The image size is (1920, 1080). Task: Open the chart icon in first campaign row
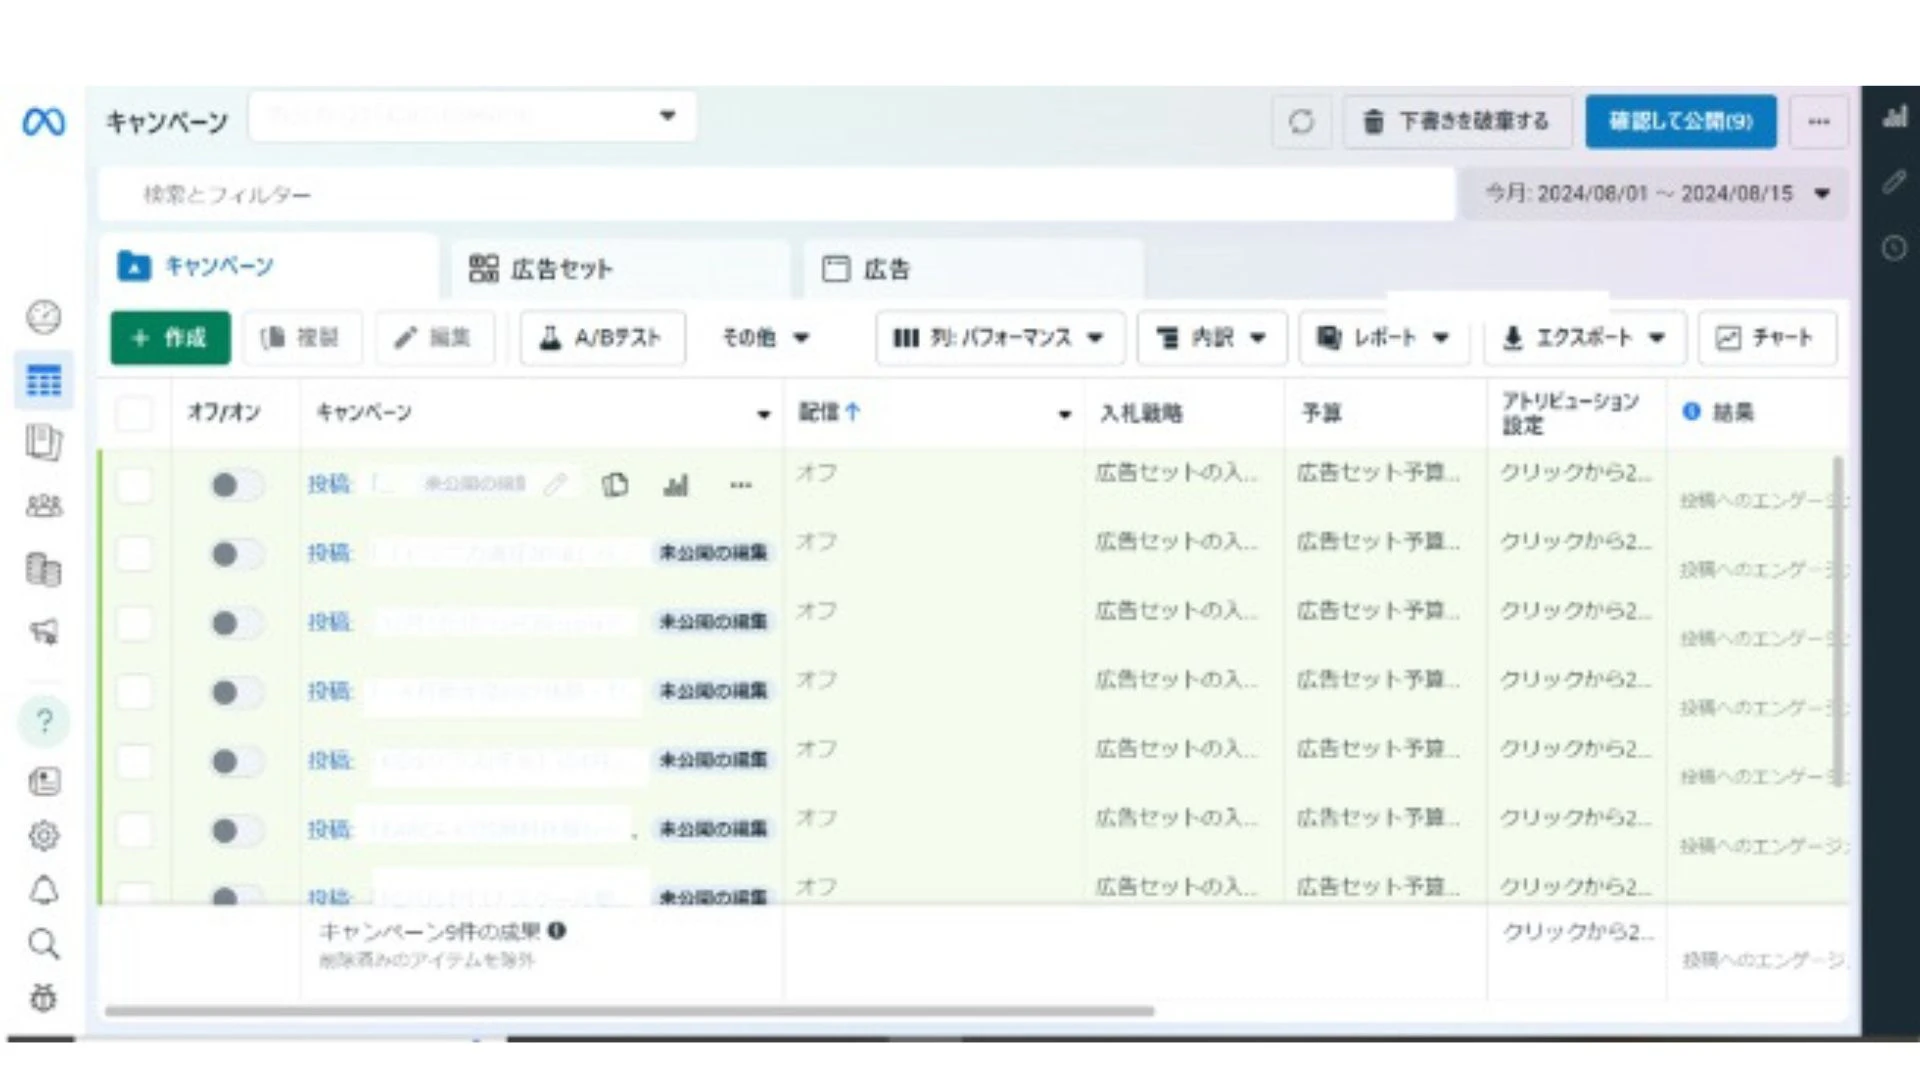click(x=676, y=485)
